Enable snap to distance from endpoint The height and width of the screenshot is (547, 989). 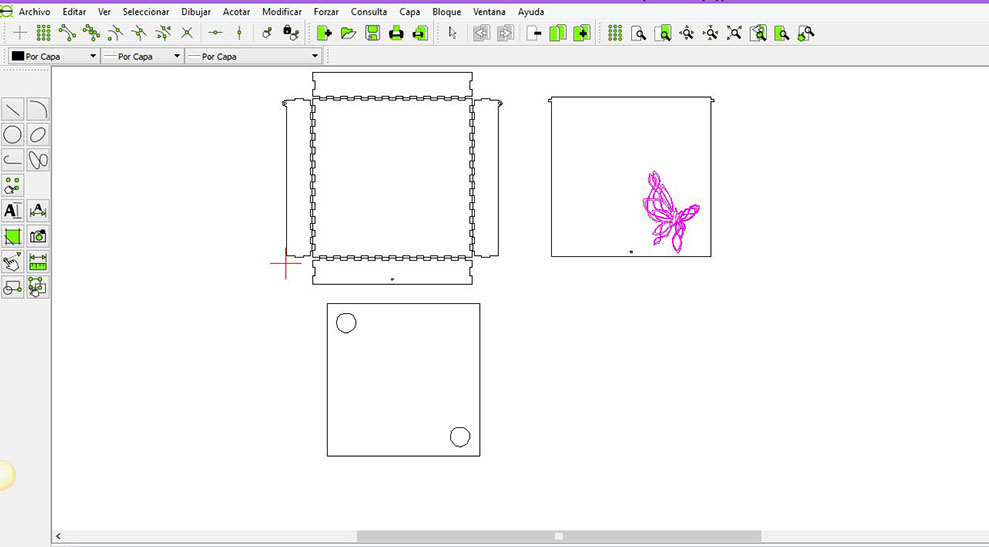tap(163, 33)
